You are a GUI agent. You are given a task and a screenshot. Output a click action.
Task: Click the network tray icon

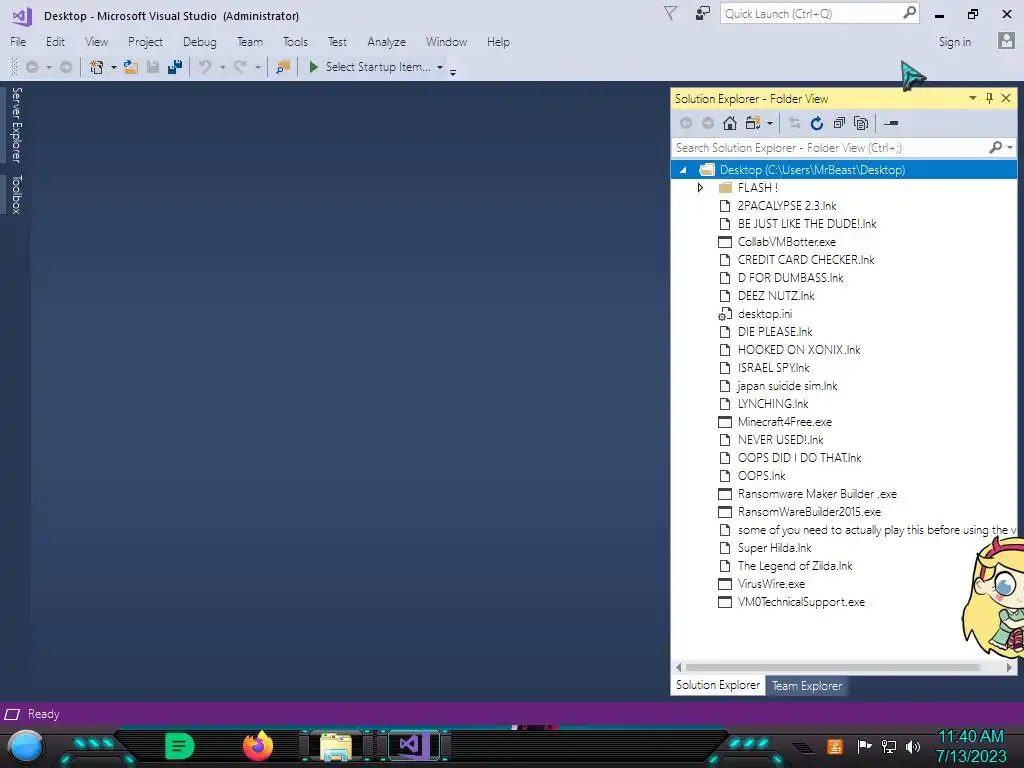pos(888,746)
